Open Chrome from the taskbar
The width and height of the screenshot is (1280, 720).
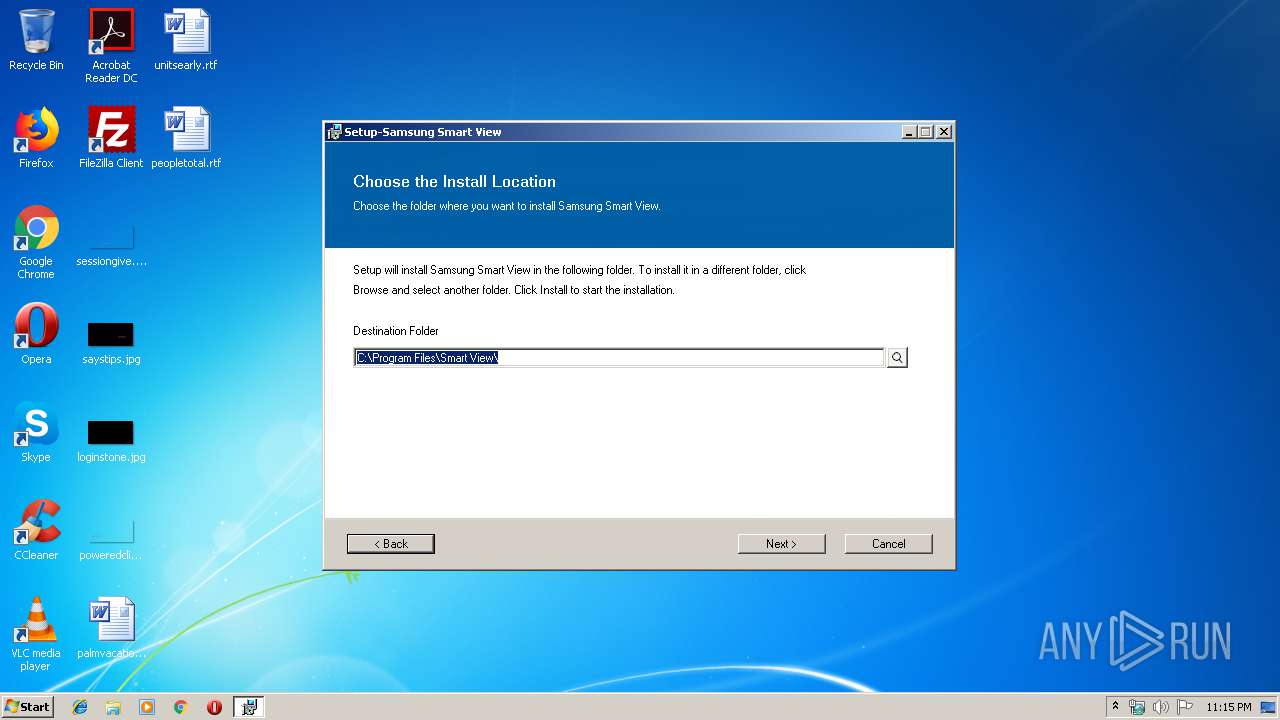click(x=180, y=707)
